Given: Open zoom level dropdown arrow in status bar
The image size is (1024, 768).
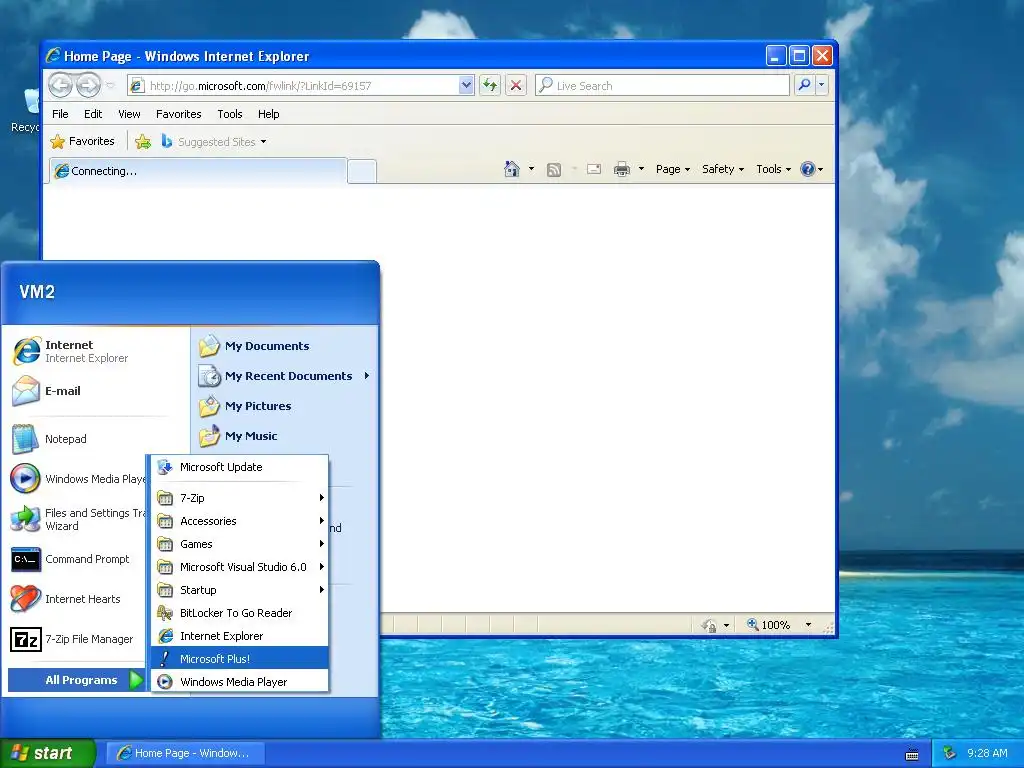Looking at the screenshot, I should (808, 625).
